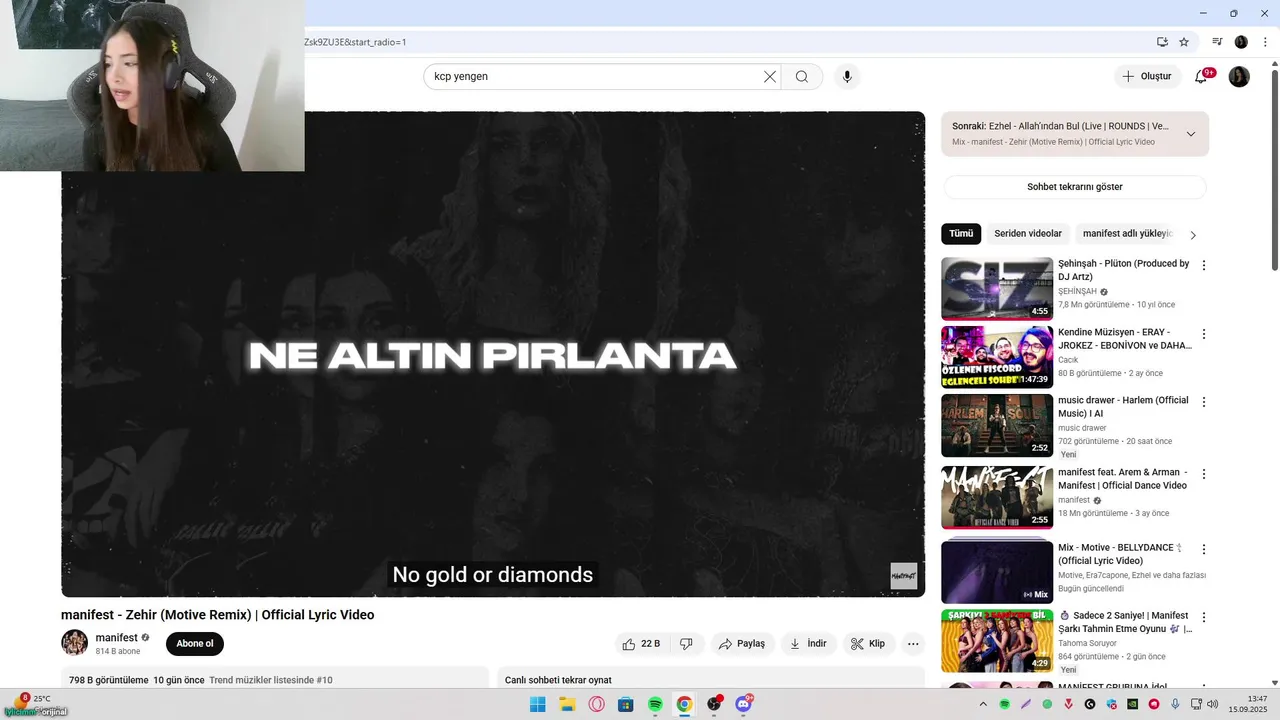Viewport: 1280px width, 720px height.
Task: Open options for music drawer Harlem video
Action: pos(1204,401)
